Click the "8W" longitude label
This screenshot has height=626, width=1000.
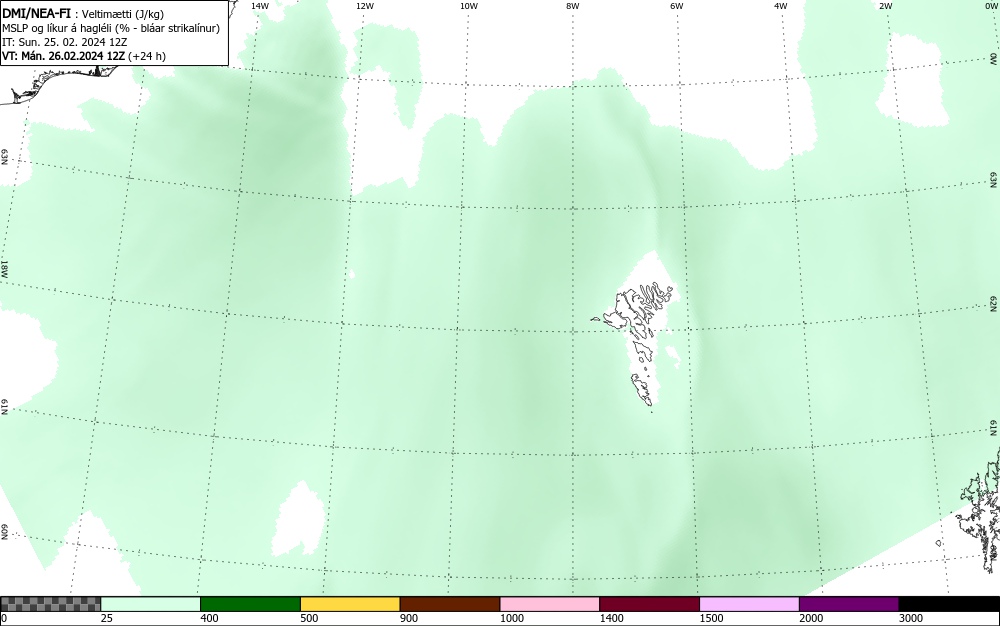pyautogui.click(x=573, y=6)
